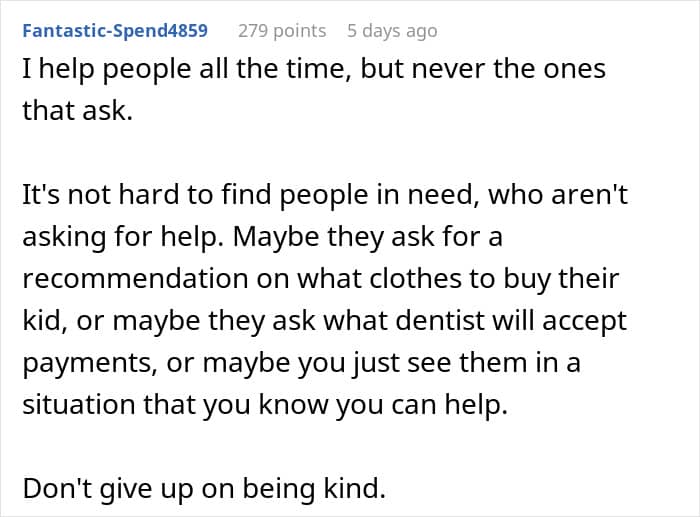Click the word 'never' in the first line

(x=449, y=69)
